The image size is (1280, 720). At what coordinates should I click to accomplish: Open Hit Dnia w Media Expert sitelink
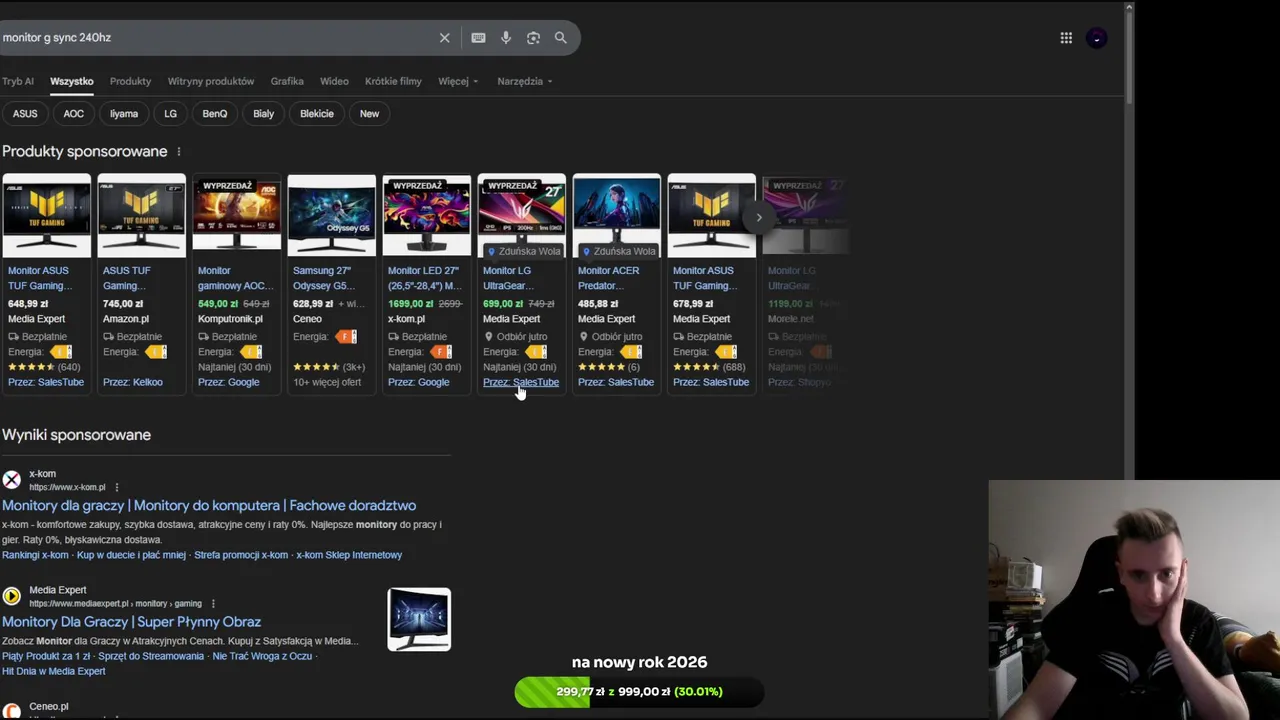point(53,671)
